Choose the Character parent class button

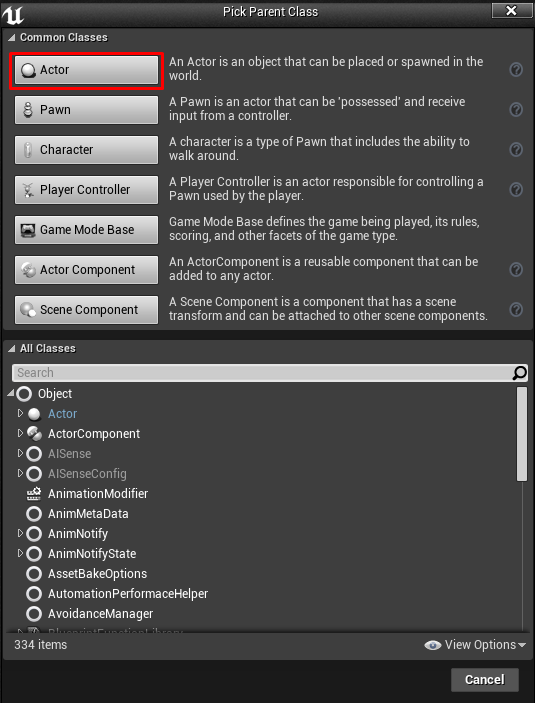[86, 150]
